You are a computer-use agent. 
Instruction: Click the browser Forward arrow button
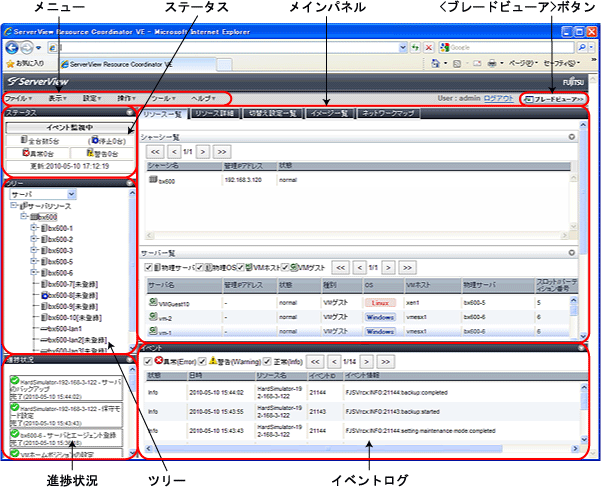click(x=26, y=48)
